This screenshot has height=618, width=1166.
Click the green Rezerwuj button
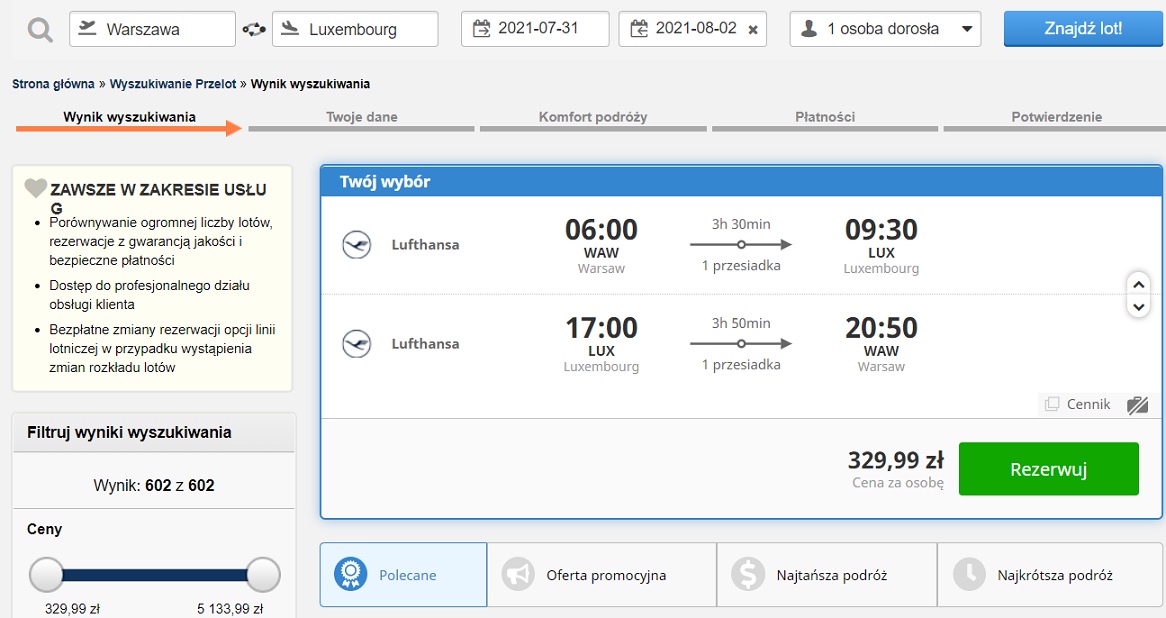1049,469
